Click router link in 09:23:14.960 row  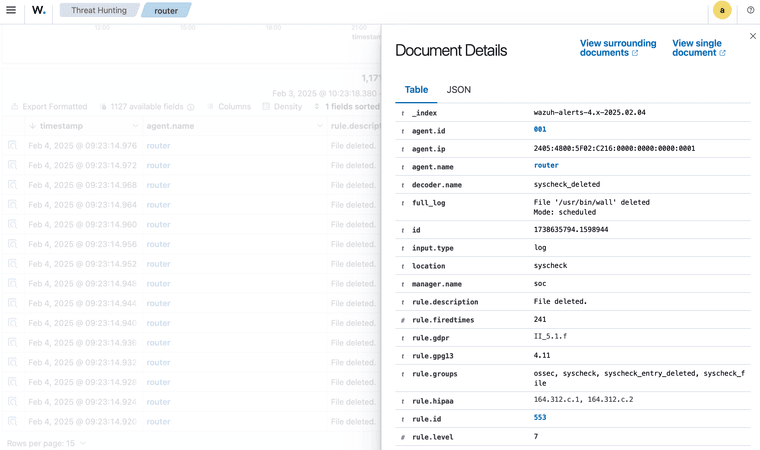click(158, 225)
